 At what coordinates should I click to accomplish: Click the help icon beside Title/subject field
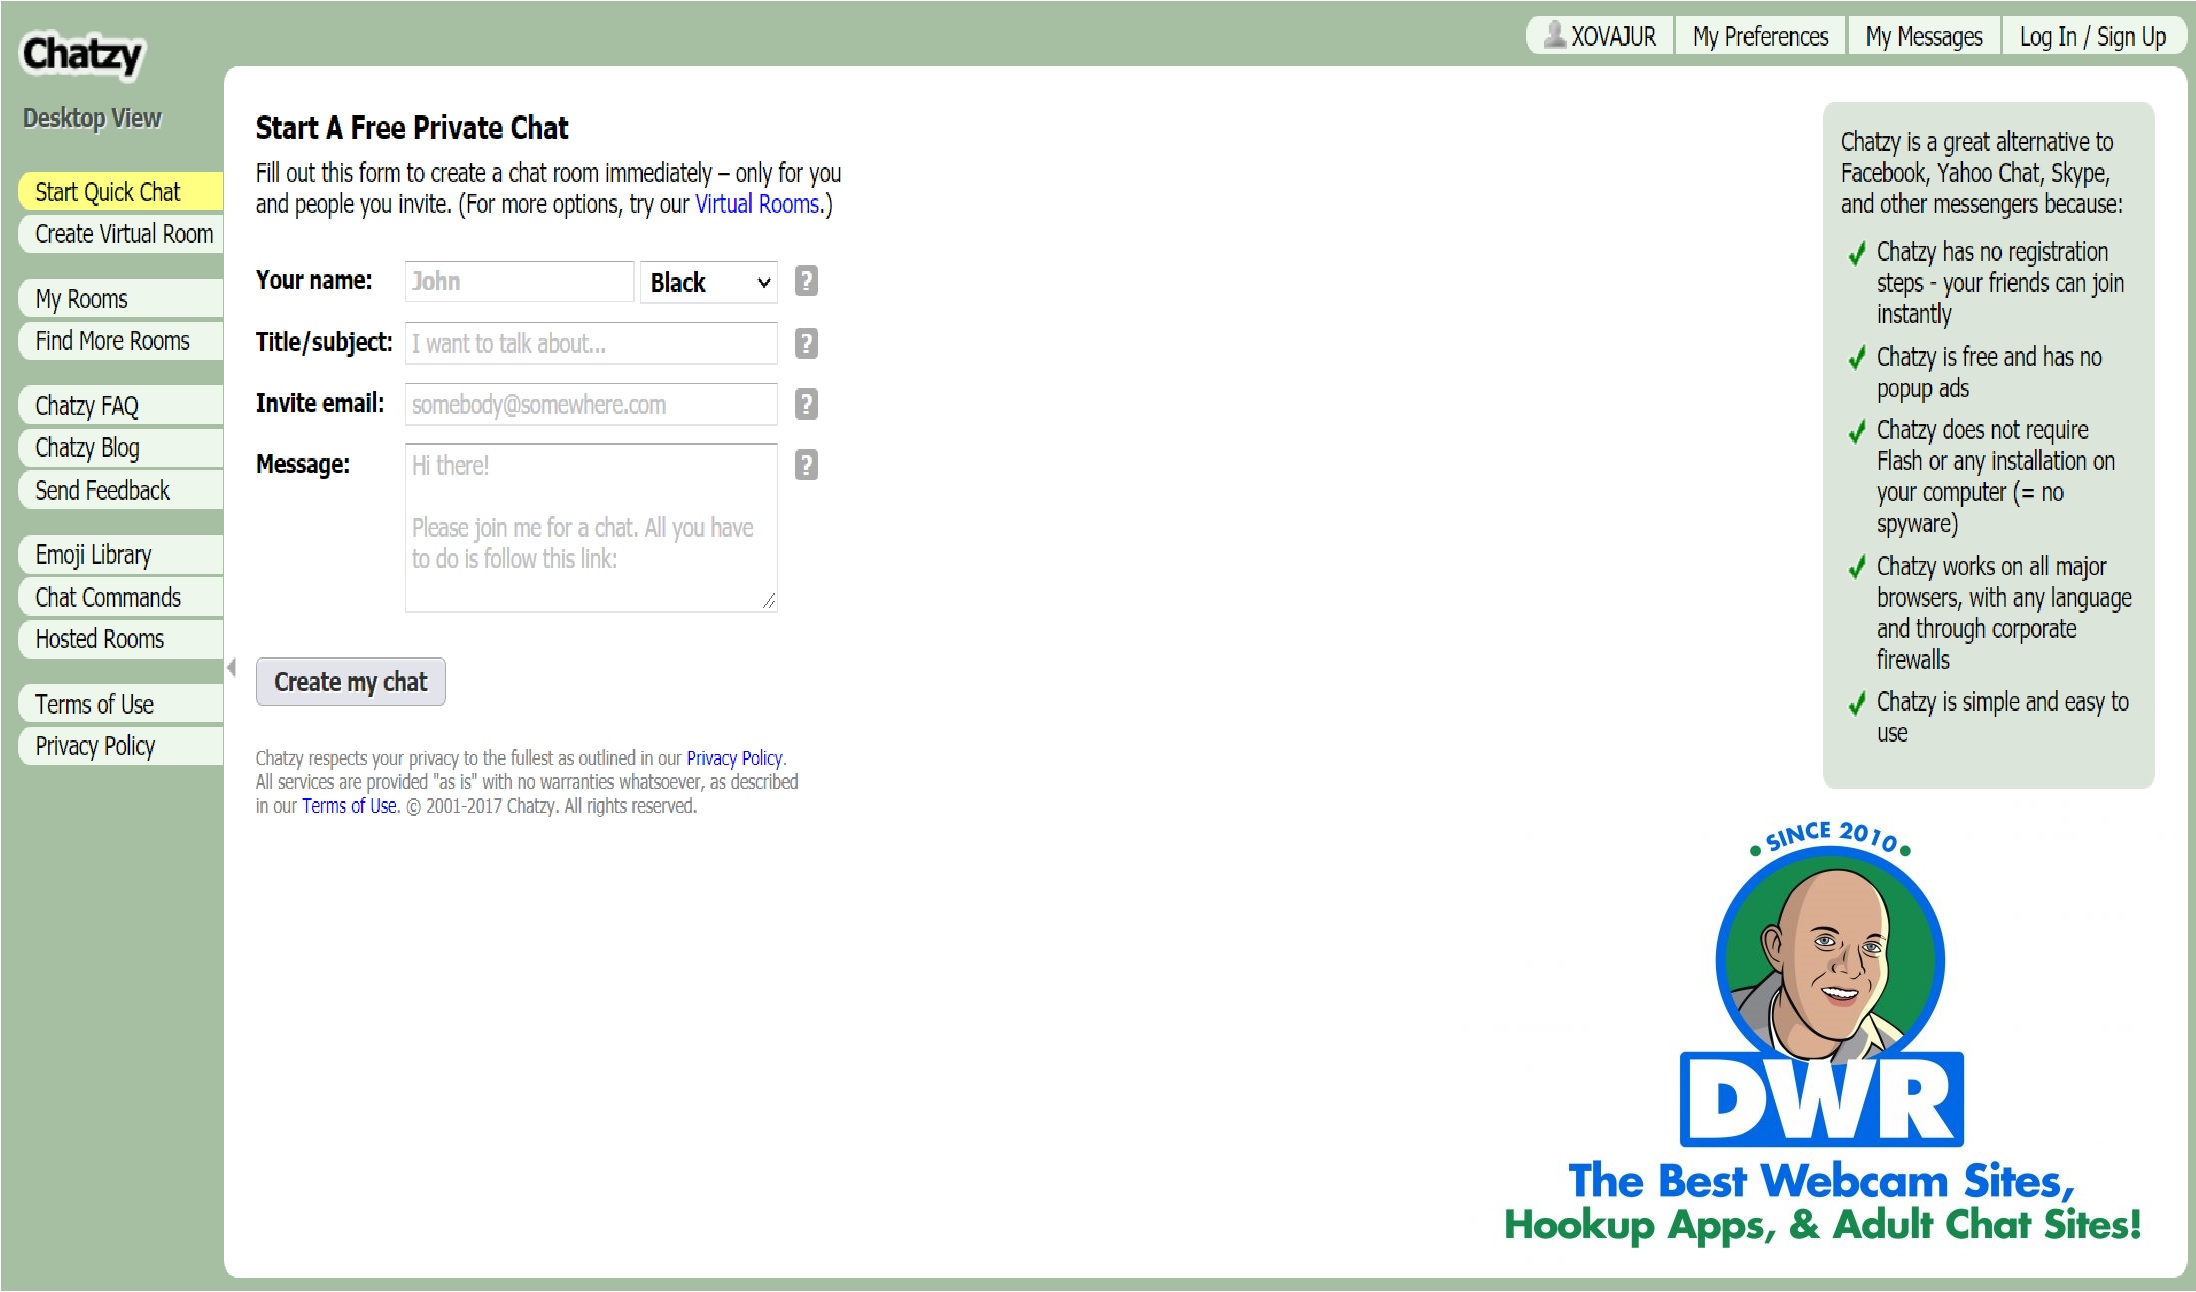[806, 343]
